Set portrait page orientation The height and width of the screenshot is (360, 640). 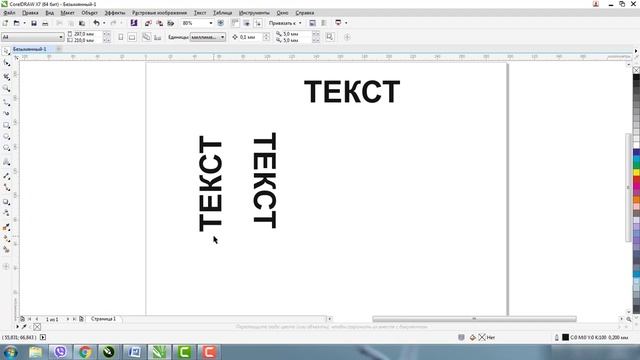[x=120, y=37]
